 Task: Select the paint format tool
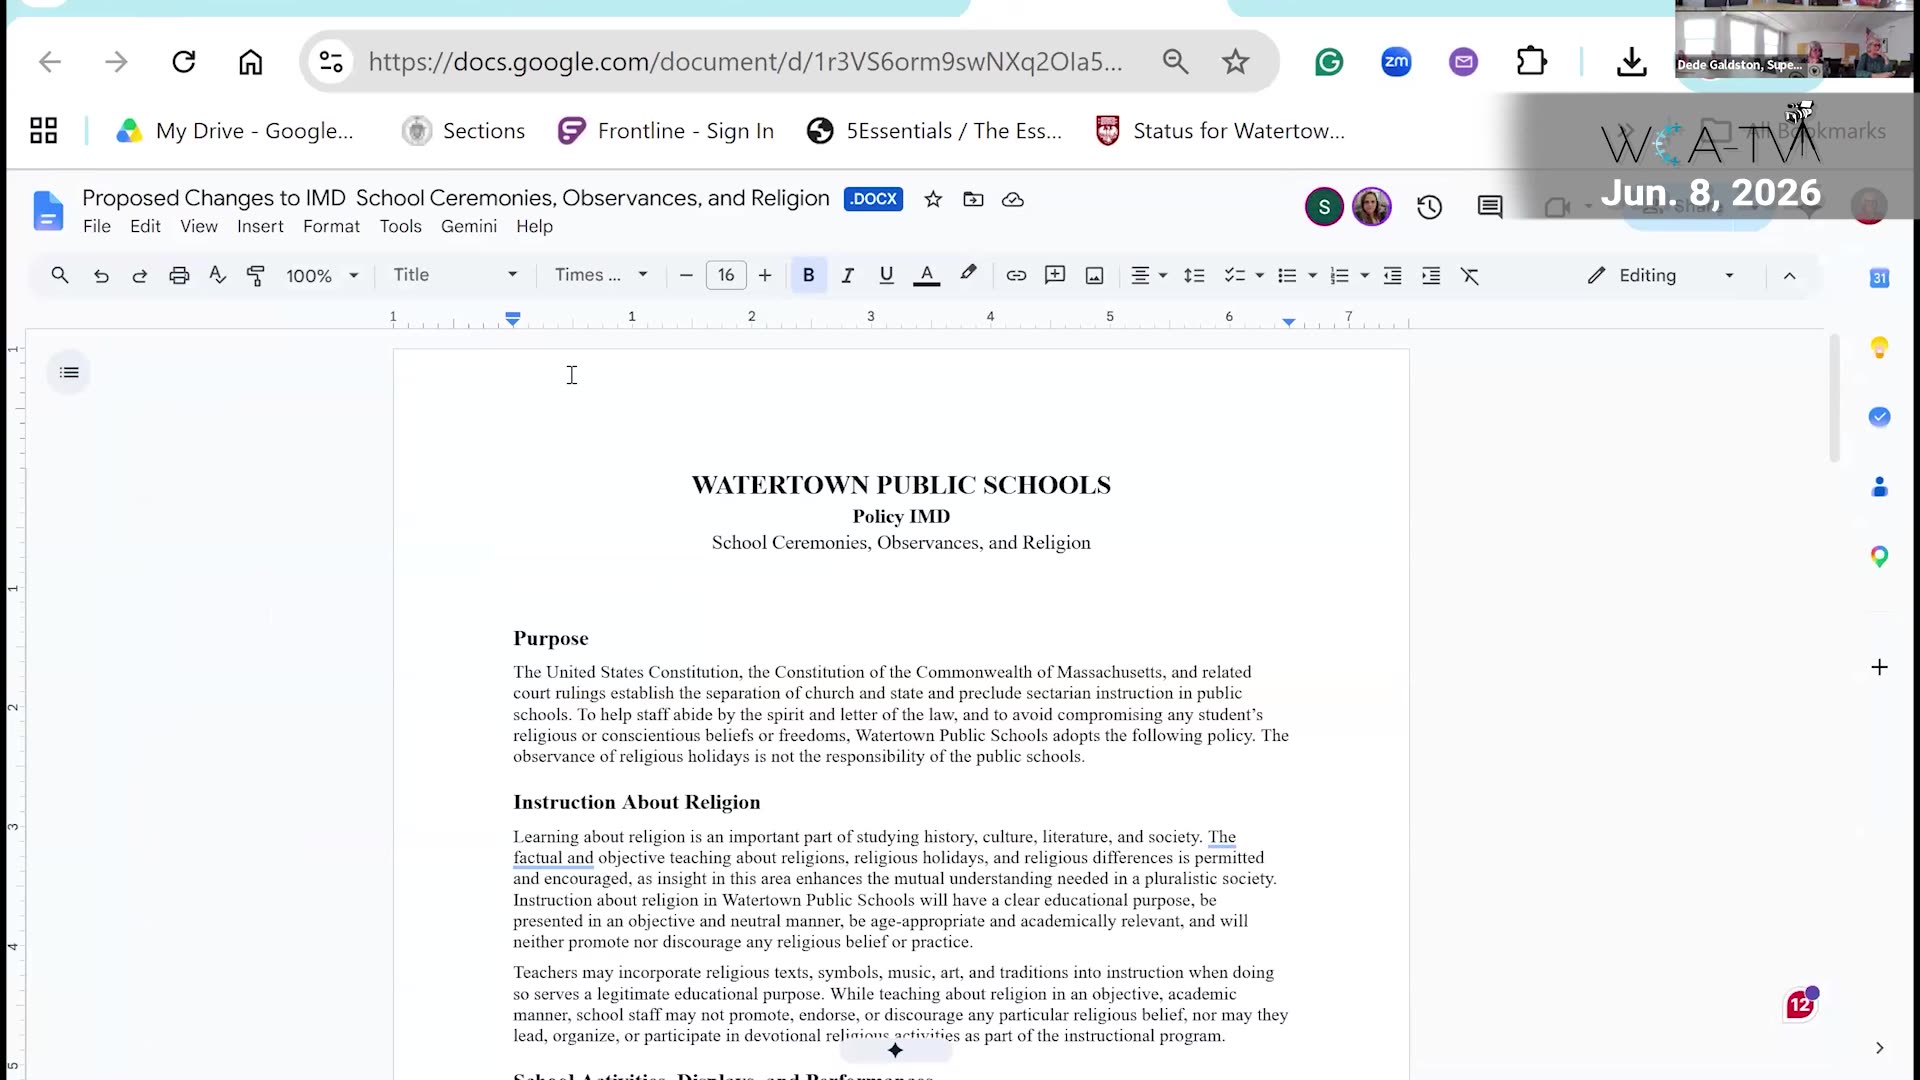tap(256, 275)
